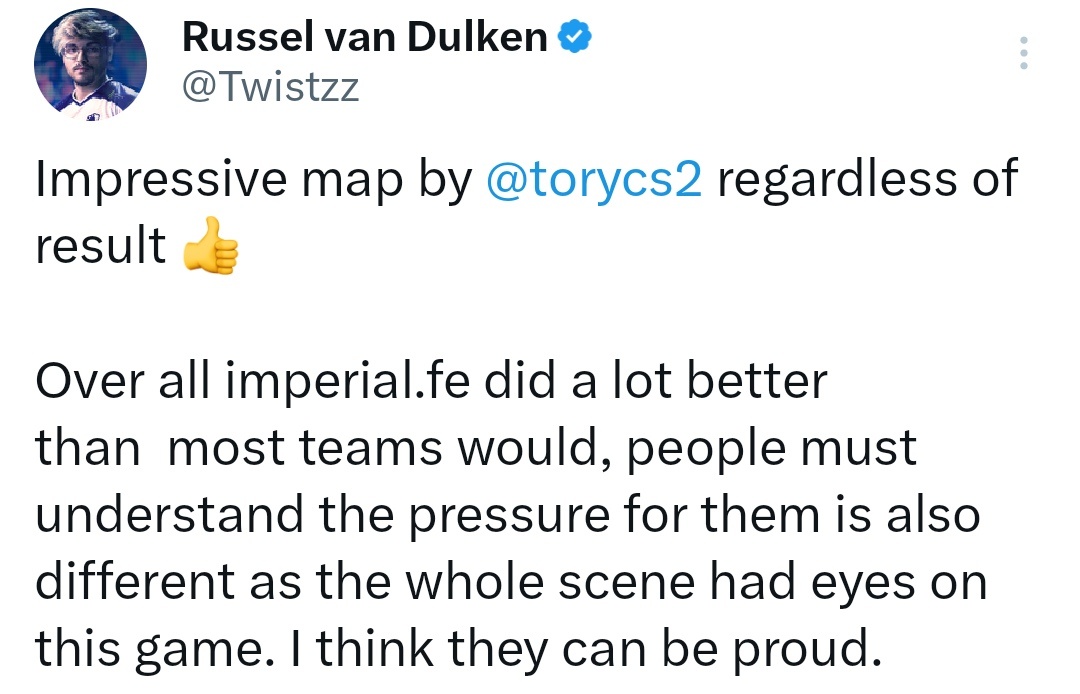Click the "imperial.fe" text in the tweet
Image resolution: width=1080 pixels, height=694 pixels.
[348, 381]
